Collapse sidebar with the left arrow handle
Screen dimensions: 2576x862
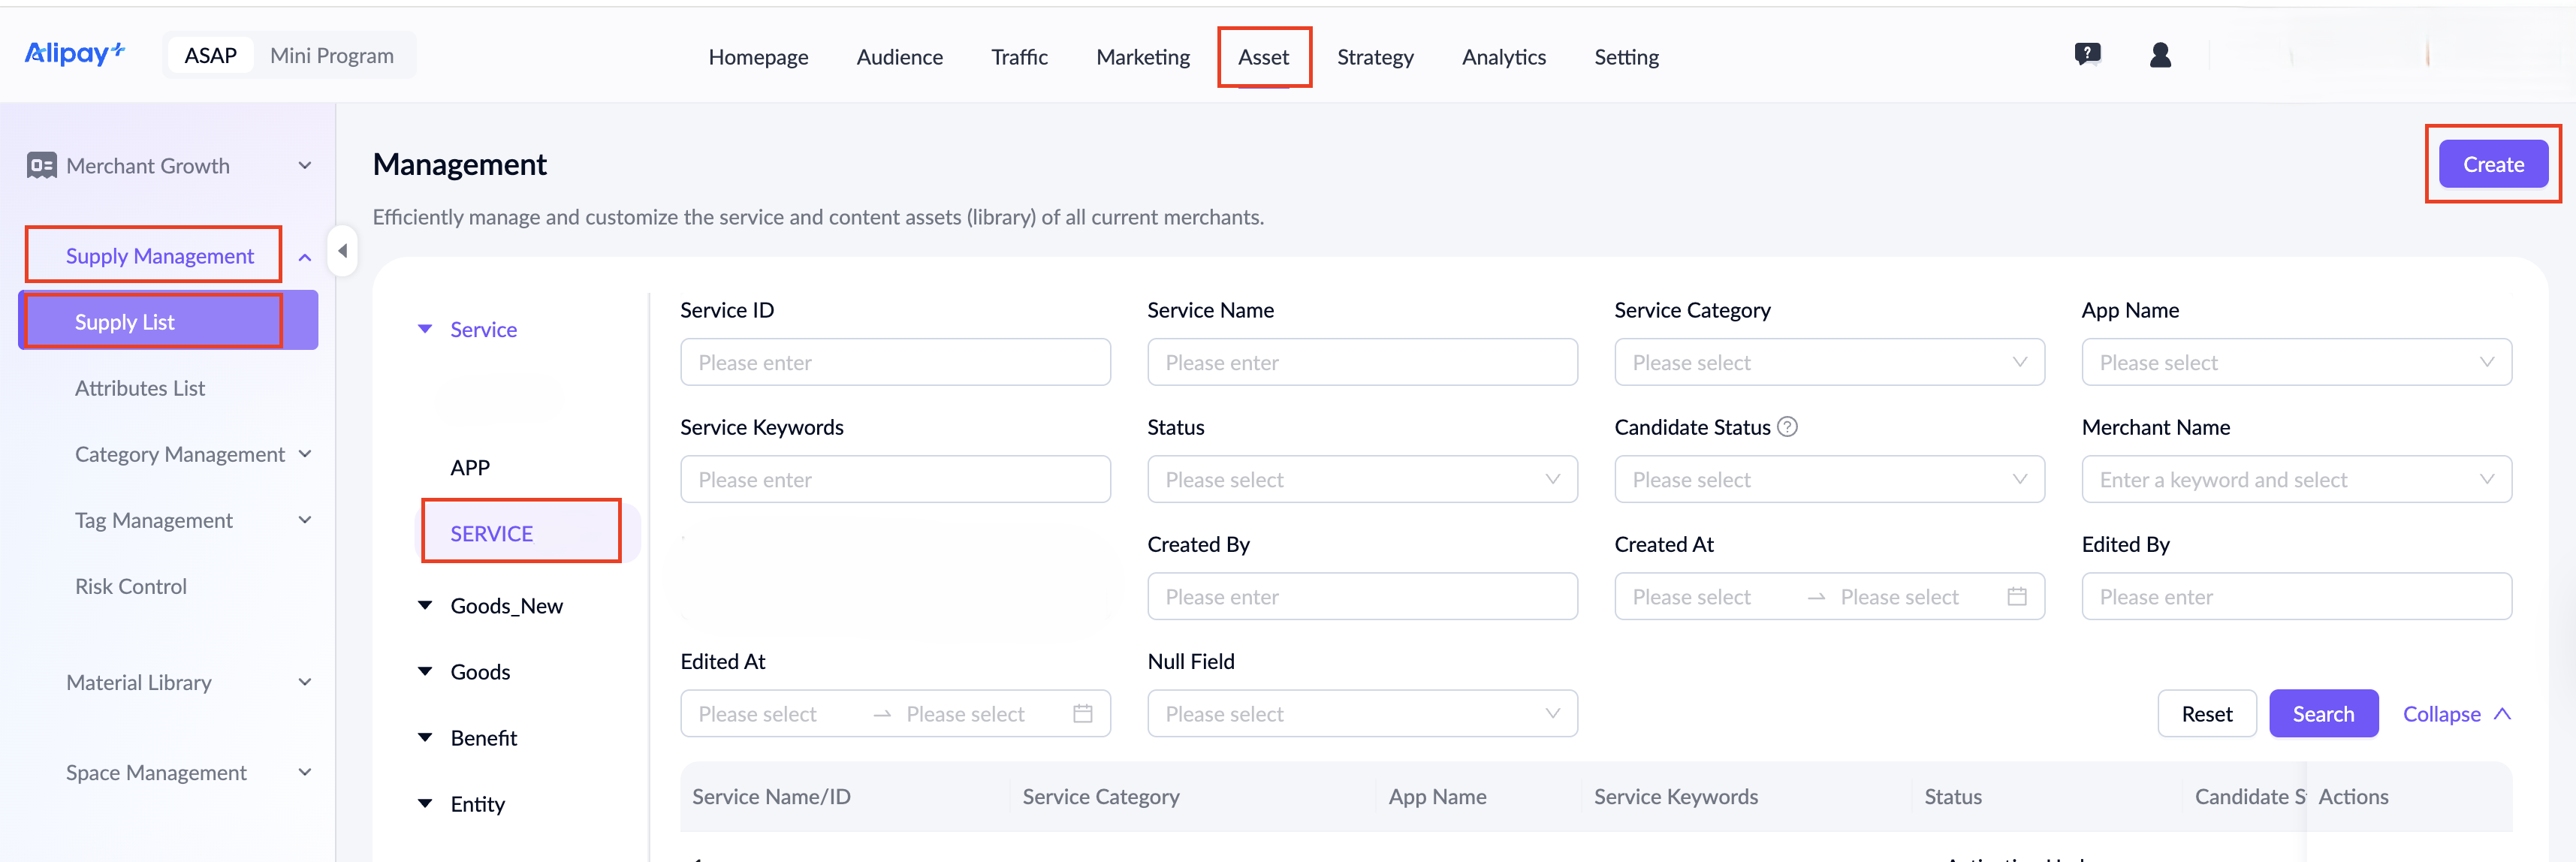(x=342, y=251)
